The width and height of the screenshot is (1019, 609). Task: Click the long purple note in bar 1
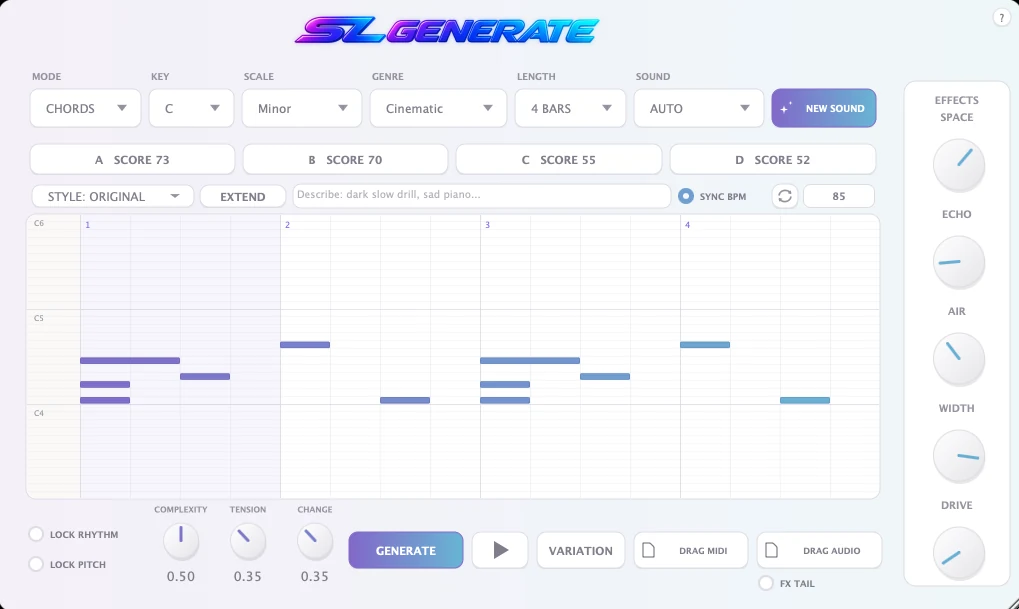click(x=130, y=360)
